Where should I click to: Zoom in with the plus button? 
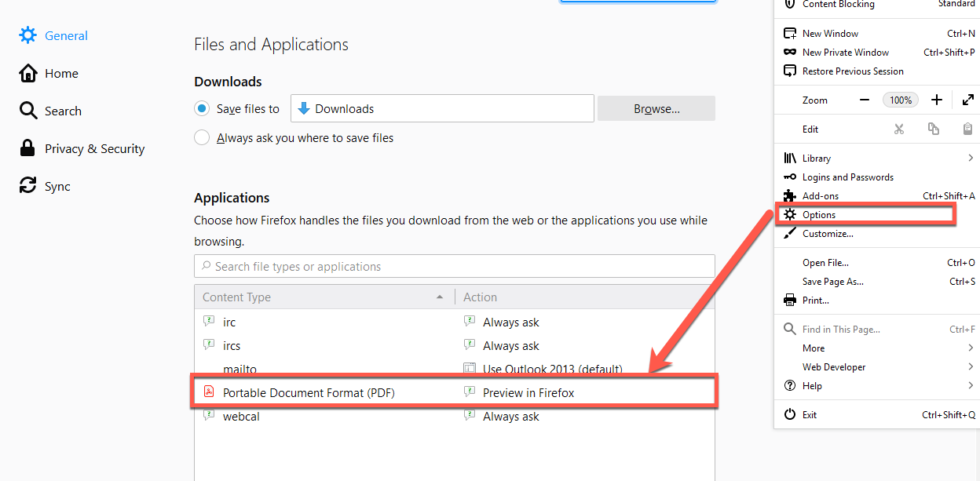(x=936, y=100)
